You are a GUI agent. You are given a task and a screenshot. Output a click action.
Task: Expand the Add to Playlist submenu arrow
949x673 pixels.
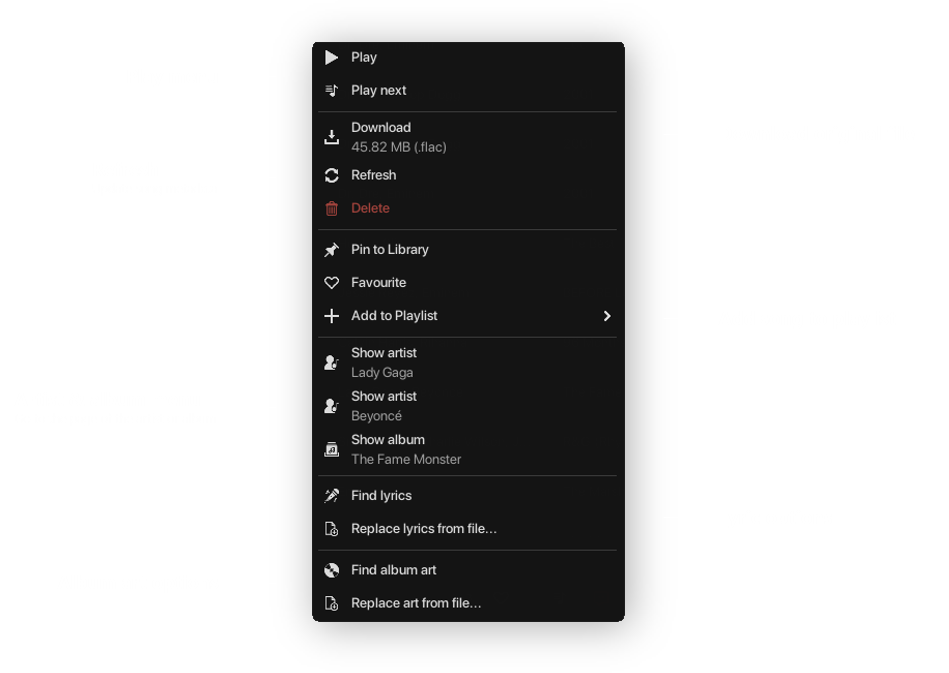click(606, 316)
